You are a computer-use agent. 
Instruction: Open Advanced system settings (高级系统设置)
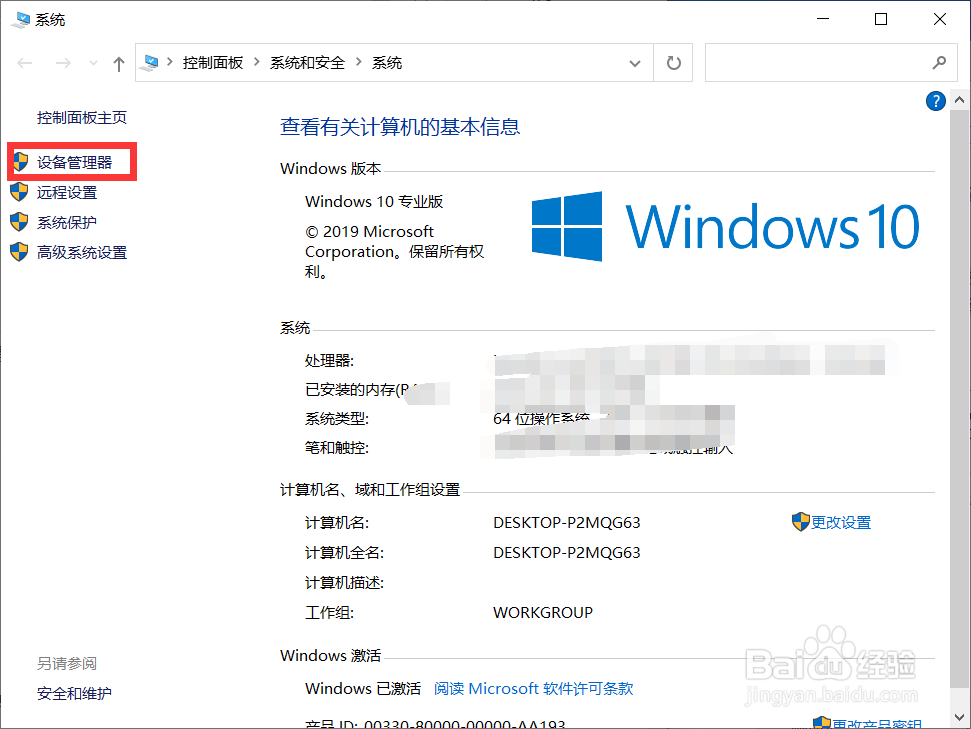[82, 253]
